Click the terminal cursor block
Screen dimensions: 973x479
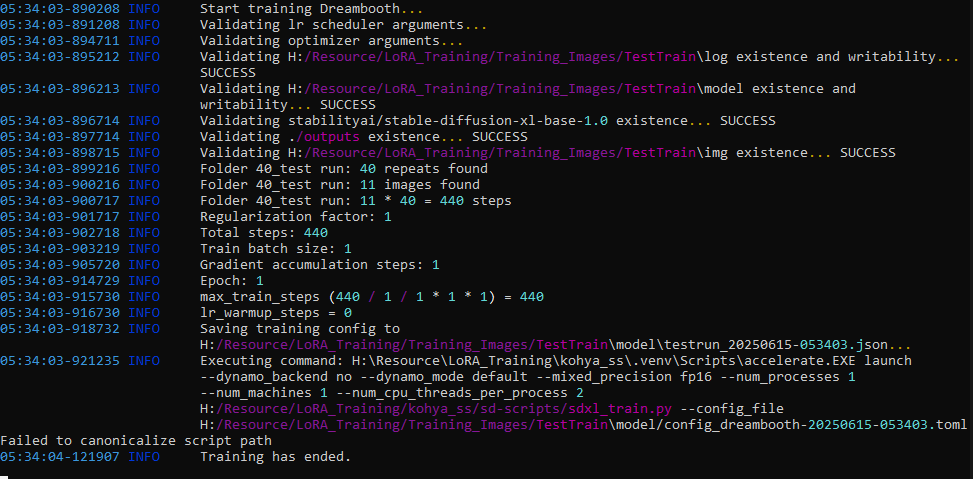click(4, 475)
